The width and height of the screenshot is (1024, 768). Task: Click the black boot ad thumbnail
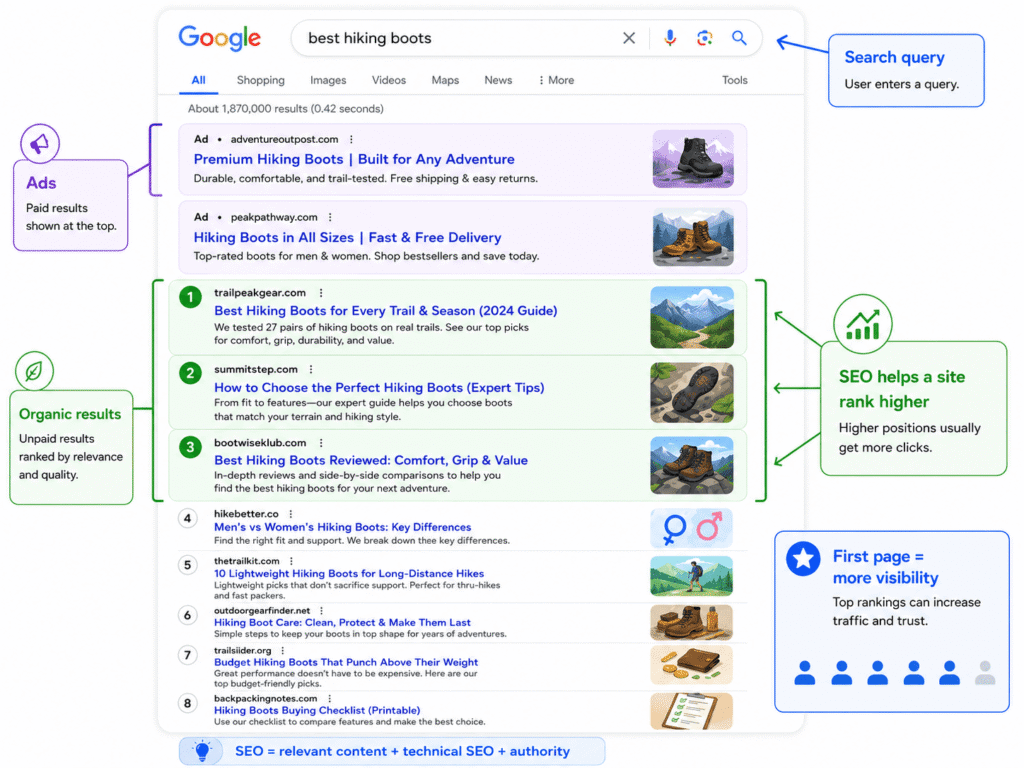[x=693, y=159]
